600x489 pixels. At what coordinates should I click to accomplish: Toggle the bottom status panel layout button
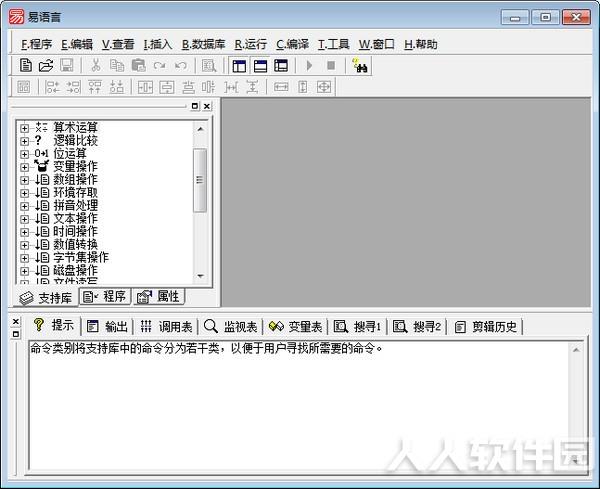[x=260, y=66]
